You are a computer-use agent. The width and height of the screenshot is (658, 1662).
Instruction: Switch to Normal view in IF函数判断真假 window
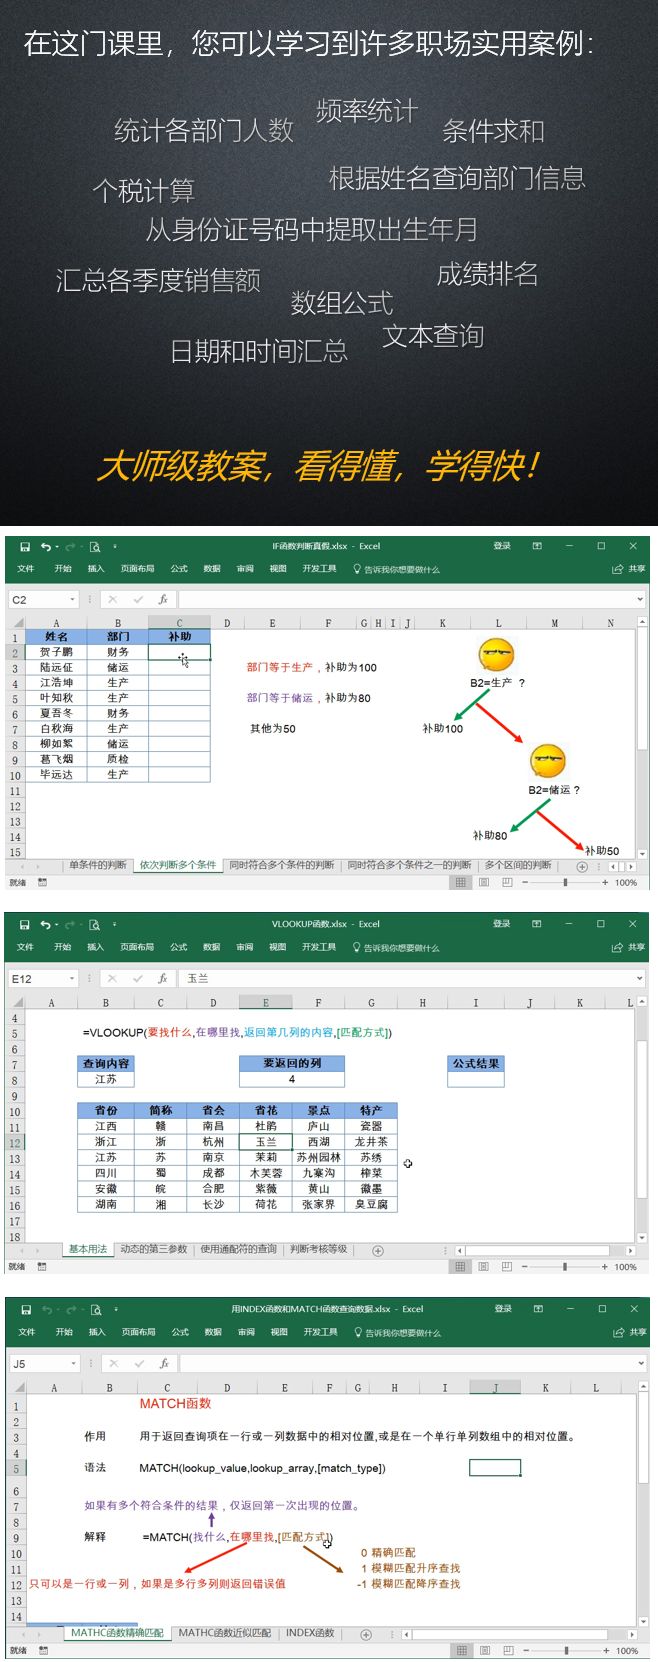click(460, 882)
